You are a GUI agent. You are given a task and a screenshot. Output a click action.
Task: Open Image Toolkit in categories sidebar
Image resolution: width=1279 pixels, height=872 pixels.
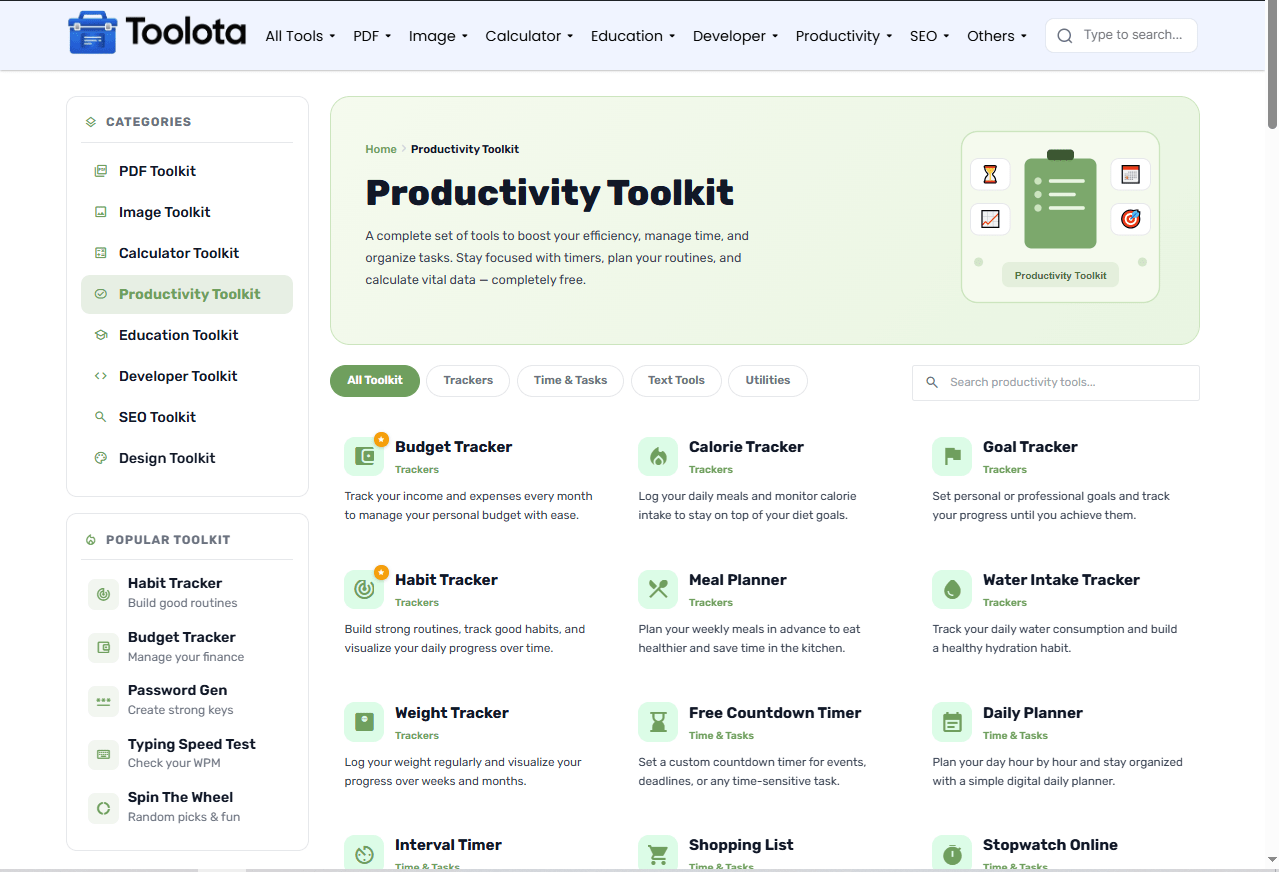coord(187,212)
